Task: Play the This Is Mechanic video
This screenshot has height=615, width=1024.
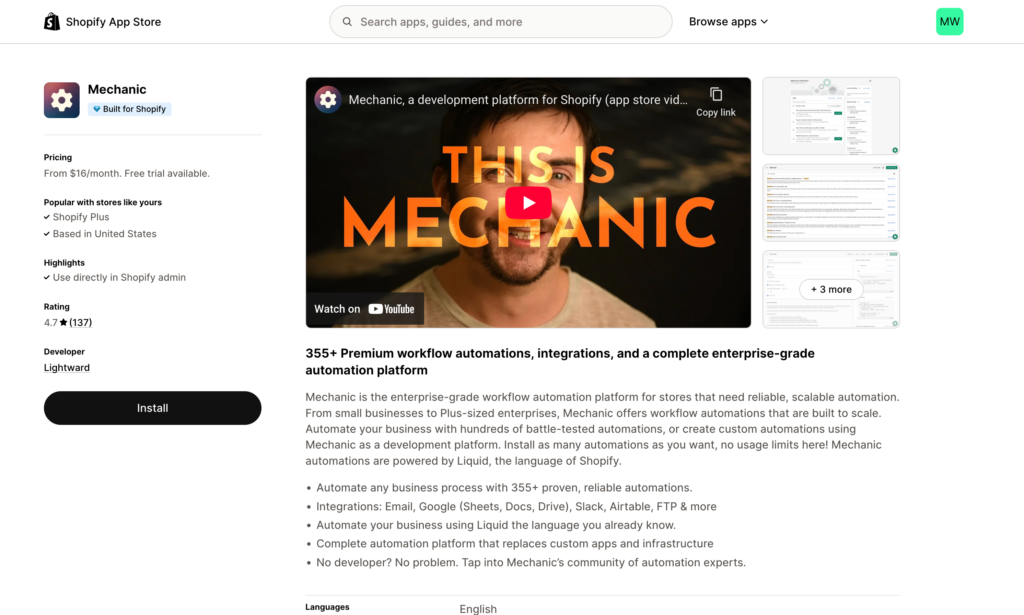Action: 527,201
